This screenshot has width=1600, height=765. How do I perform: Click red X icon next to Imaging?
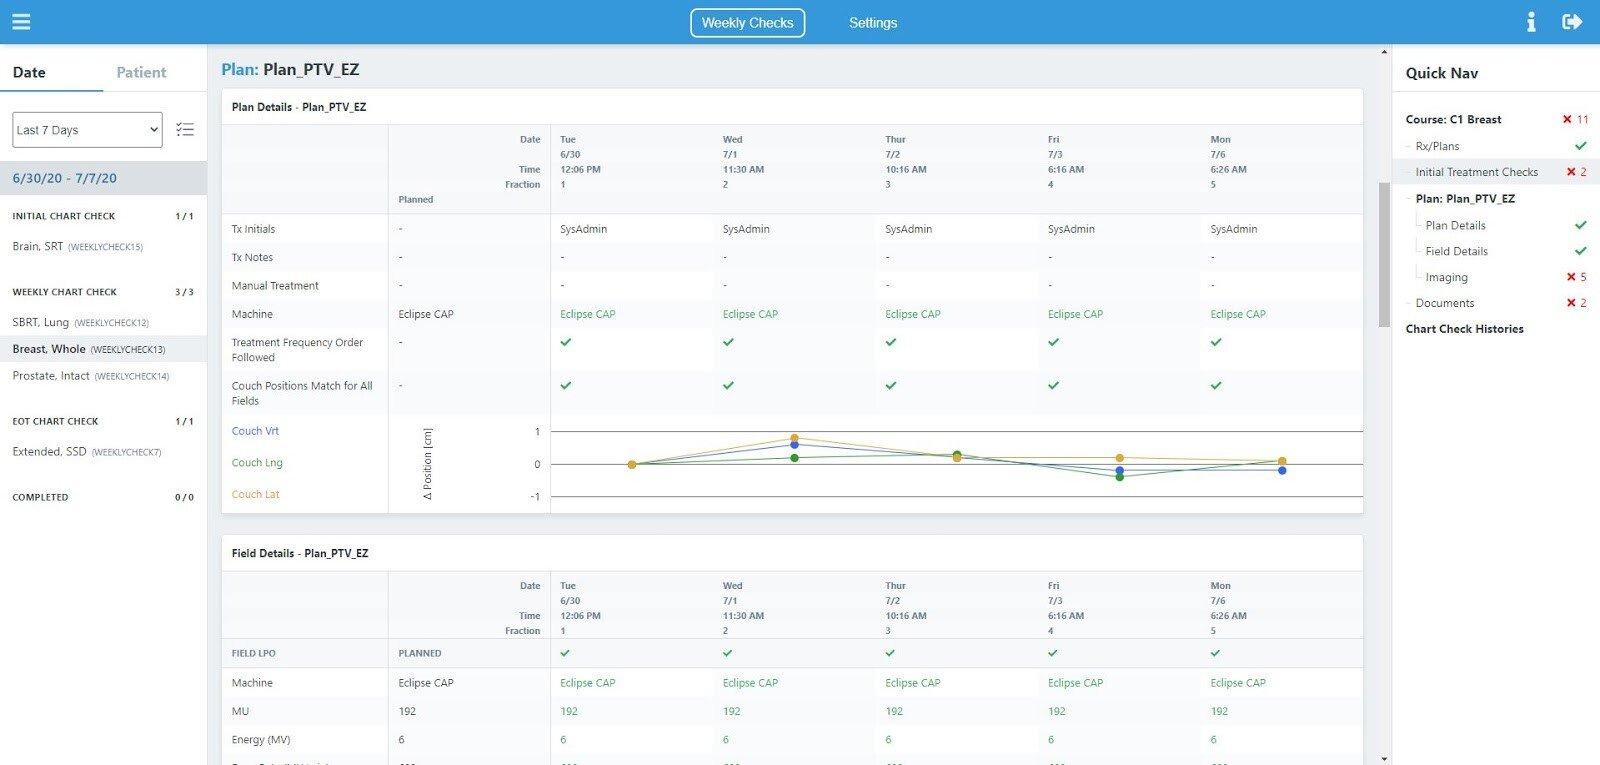pos(1571,277)
